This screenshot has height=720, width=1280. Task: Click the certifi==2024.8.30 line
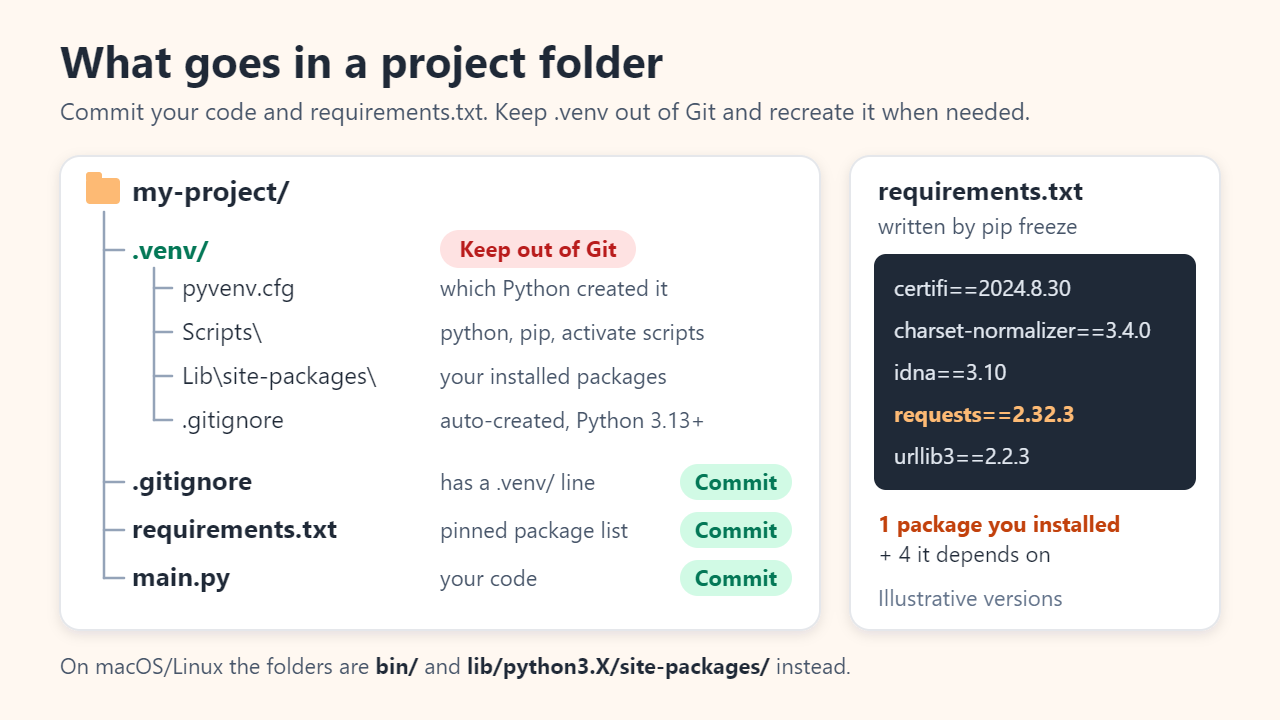pyautogui.click(x=982, y=289)
